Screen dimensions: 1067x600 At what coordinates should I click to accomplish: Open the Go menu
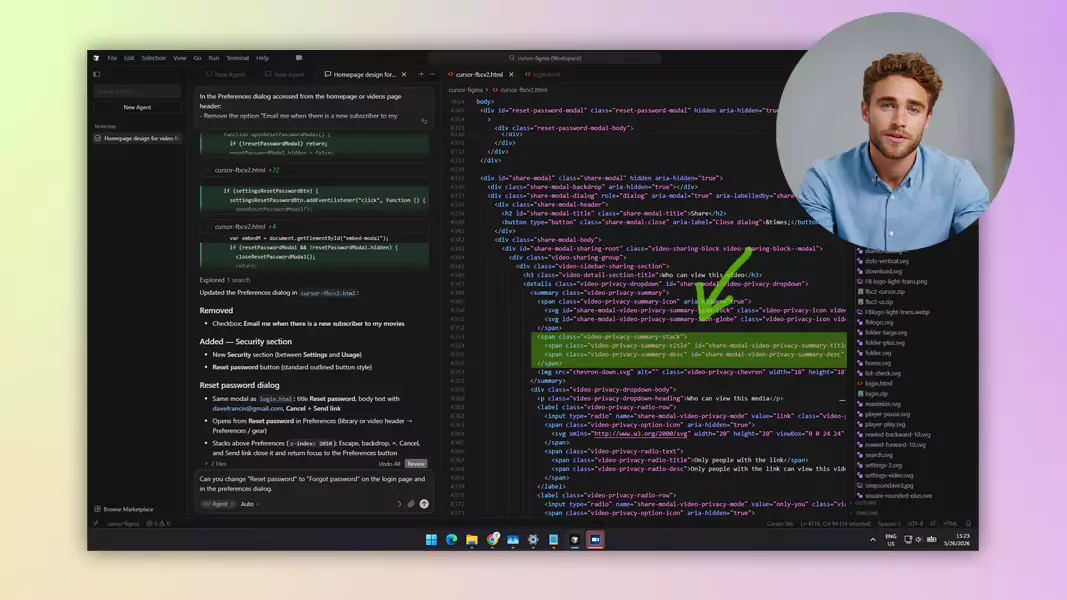(197, 58)
